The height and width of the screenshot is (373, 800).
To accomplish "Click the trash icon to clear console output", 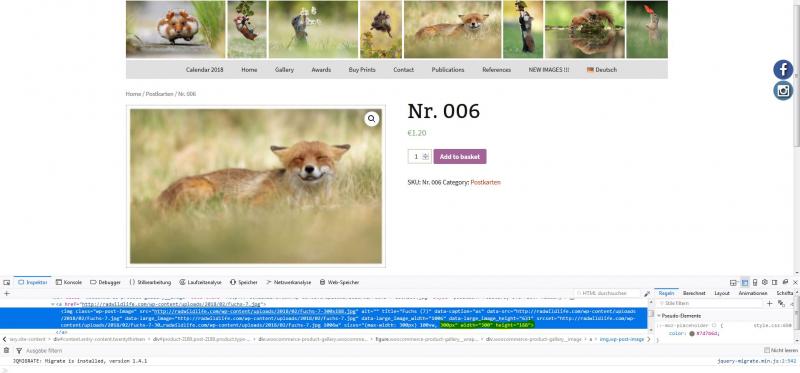I will (x=6, y=351).
